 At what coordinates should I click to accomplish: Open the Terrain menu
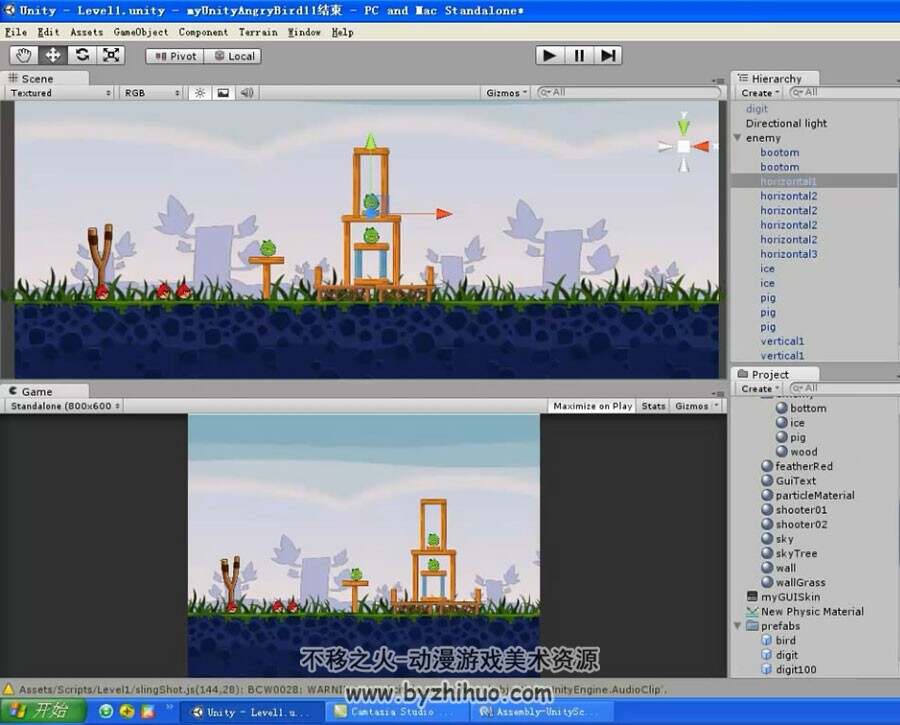258,32
